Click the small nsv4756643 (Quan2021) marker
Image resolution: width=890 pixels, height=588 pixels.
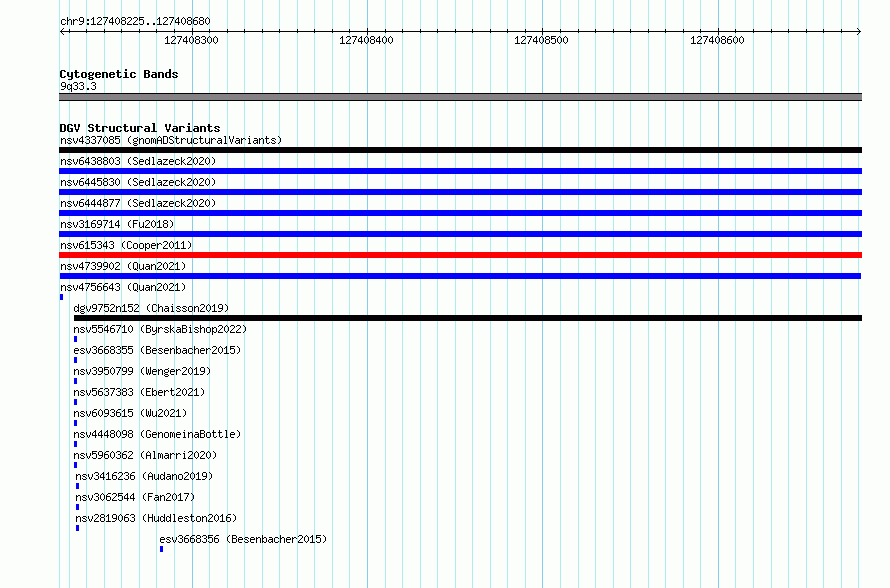pyautogui.click(x=61, y=297)
